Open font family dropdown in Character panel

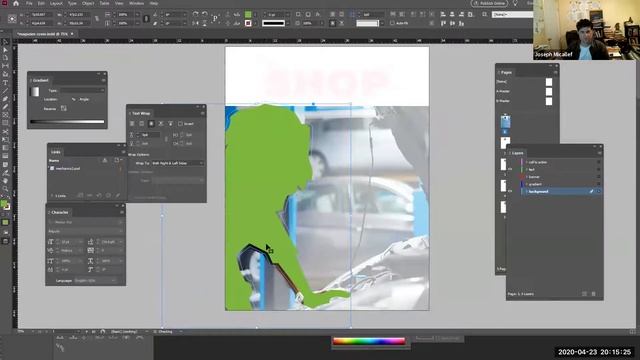[x=86, y=222]
